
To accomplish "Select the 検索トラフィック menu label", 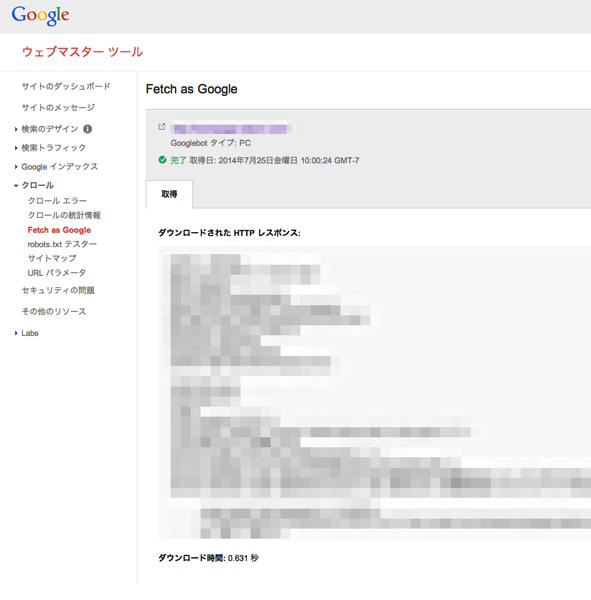I will pos(54,148).
